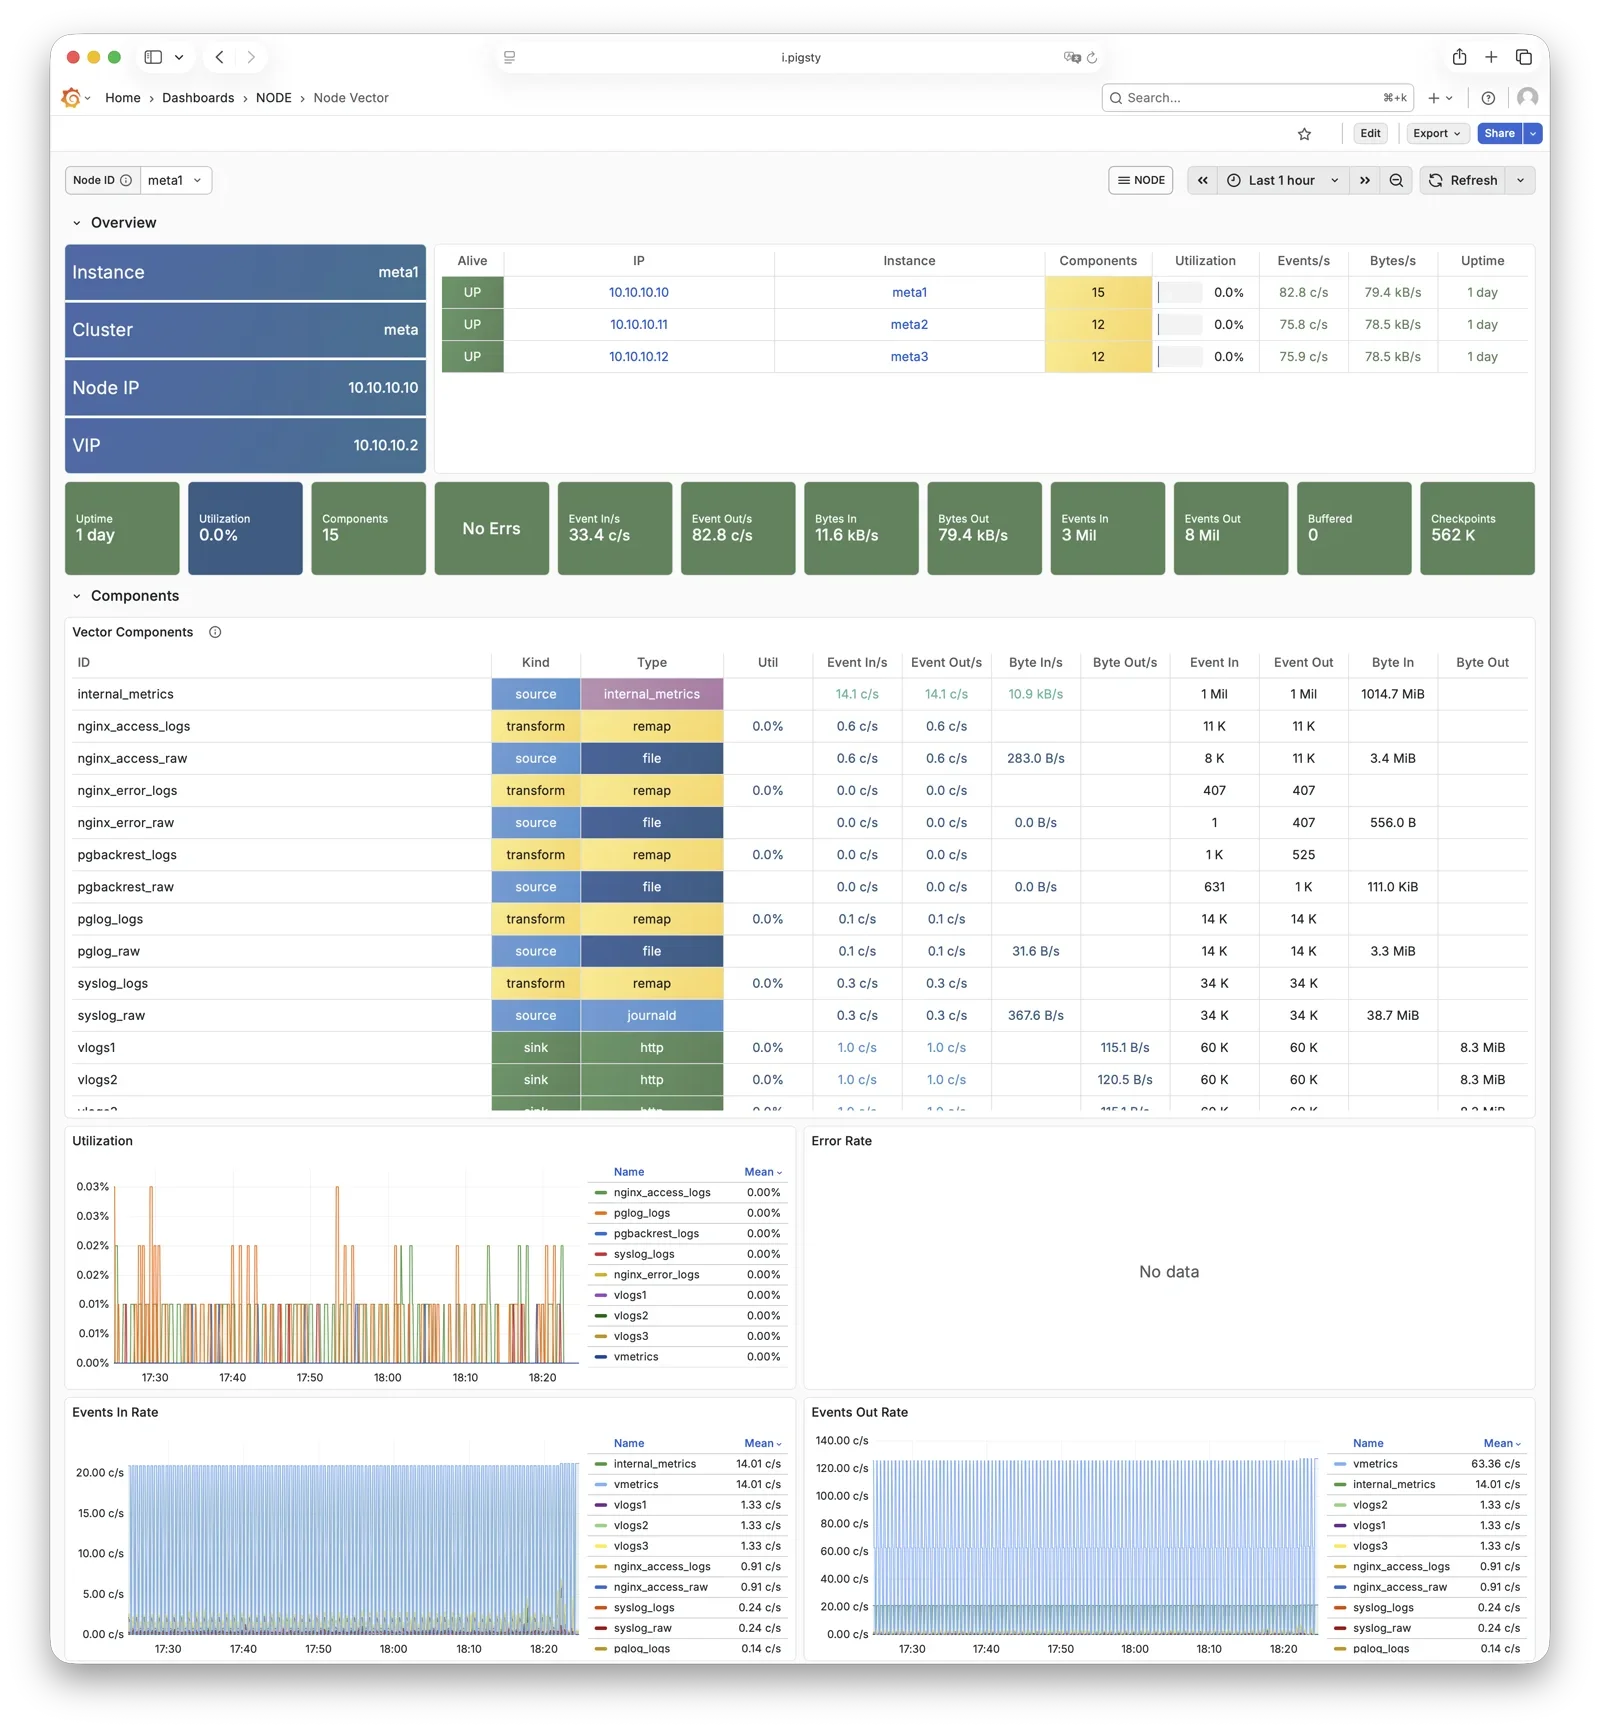Go to Dashboards in the breadcrumb
Viewport: 1600px width, 1730px height.
click(198, 98)
